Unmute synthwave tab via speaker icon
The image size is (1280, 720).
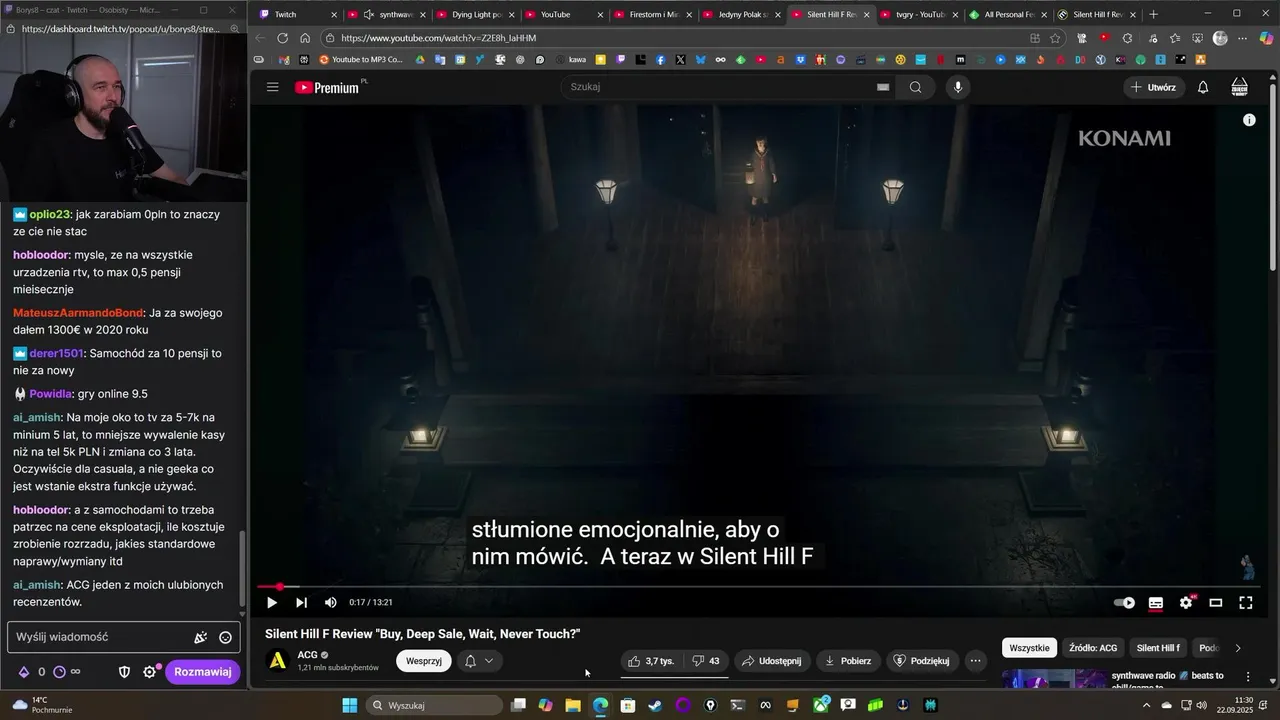click(x=369, y=14)
